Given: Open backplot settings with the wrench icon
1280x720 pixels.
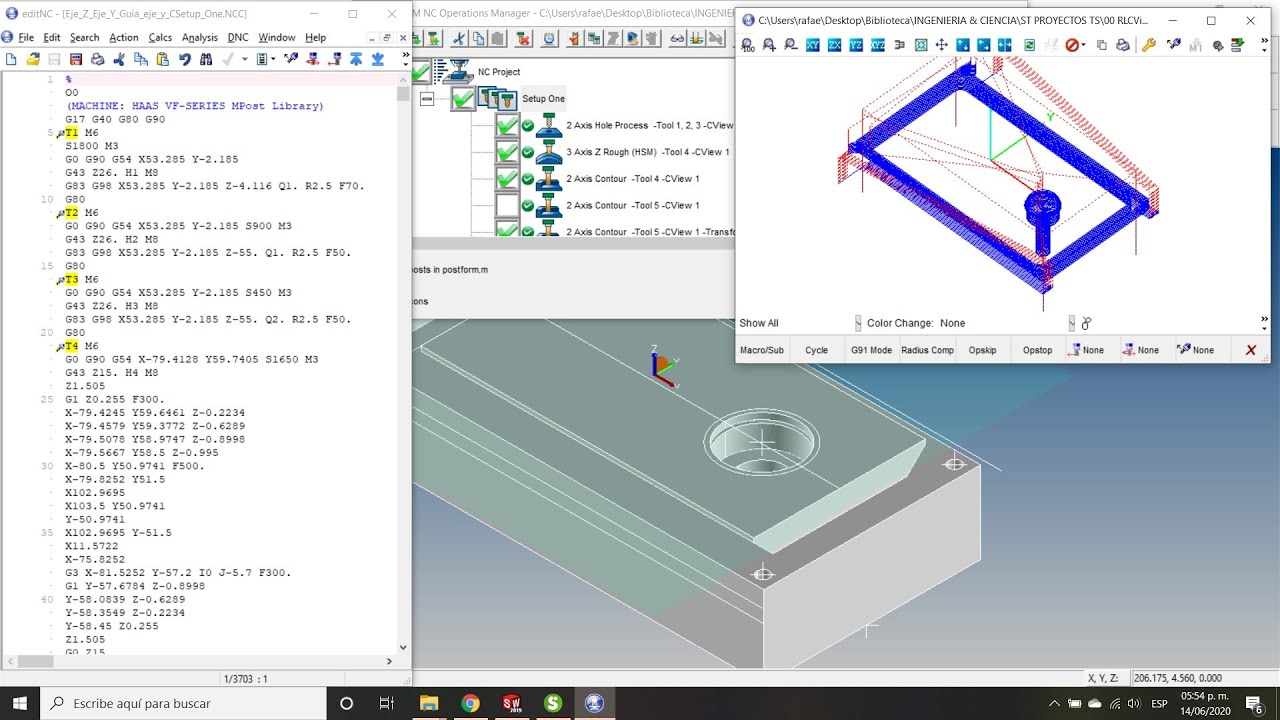Looking at the screenshot, I should [1149, 46].
